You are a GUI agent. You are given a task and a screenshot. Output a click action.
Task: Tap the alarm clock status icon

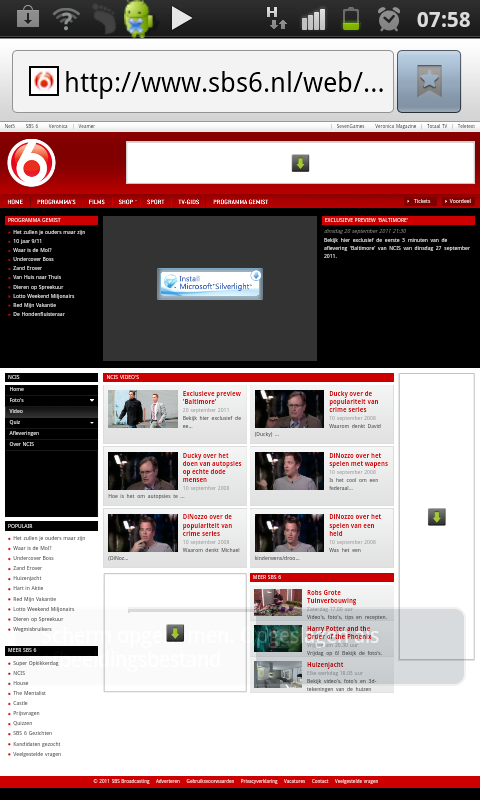[389, 18]
